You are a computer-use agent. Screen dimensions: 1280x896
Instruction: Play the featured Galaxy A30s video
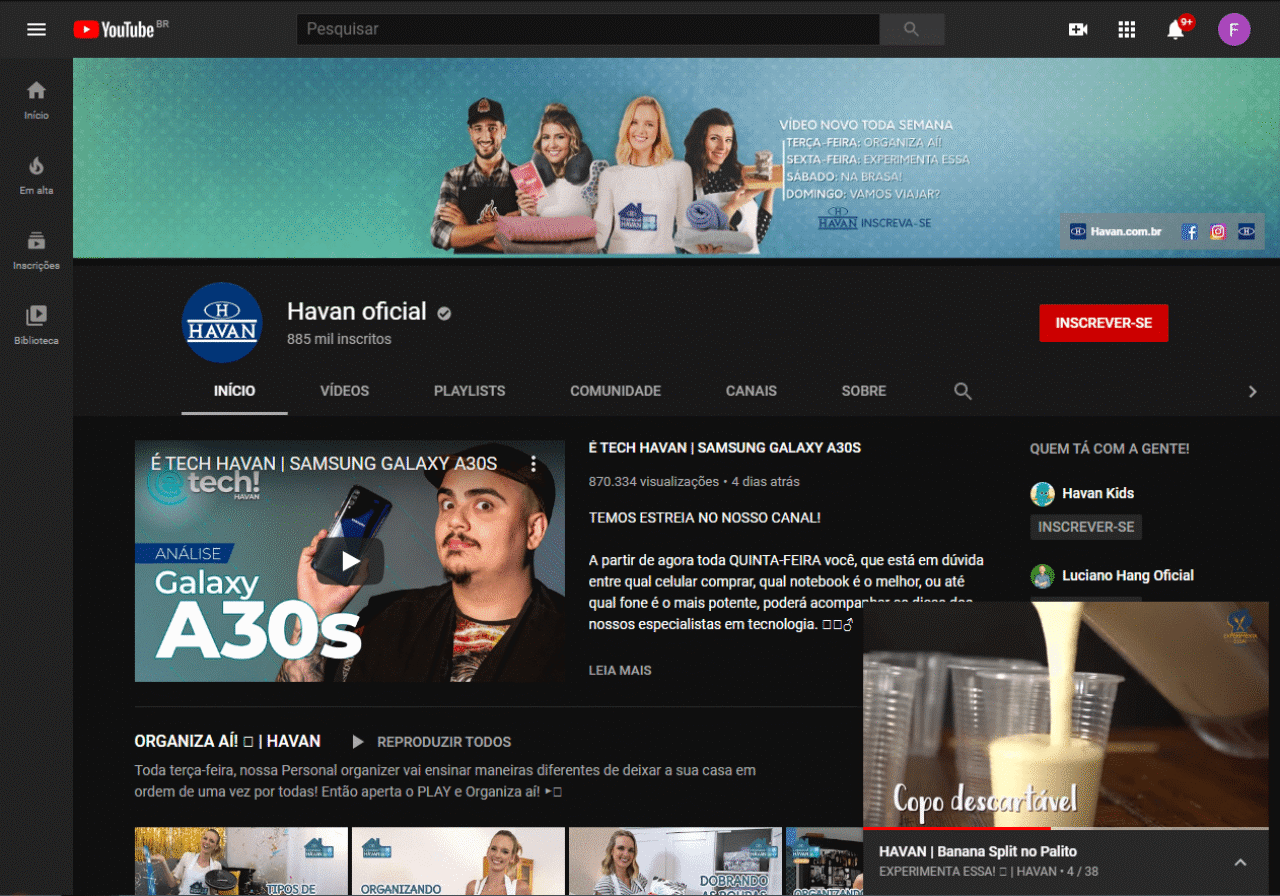pyautogui.click(x=350, y=561)
